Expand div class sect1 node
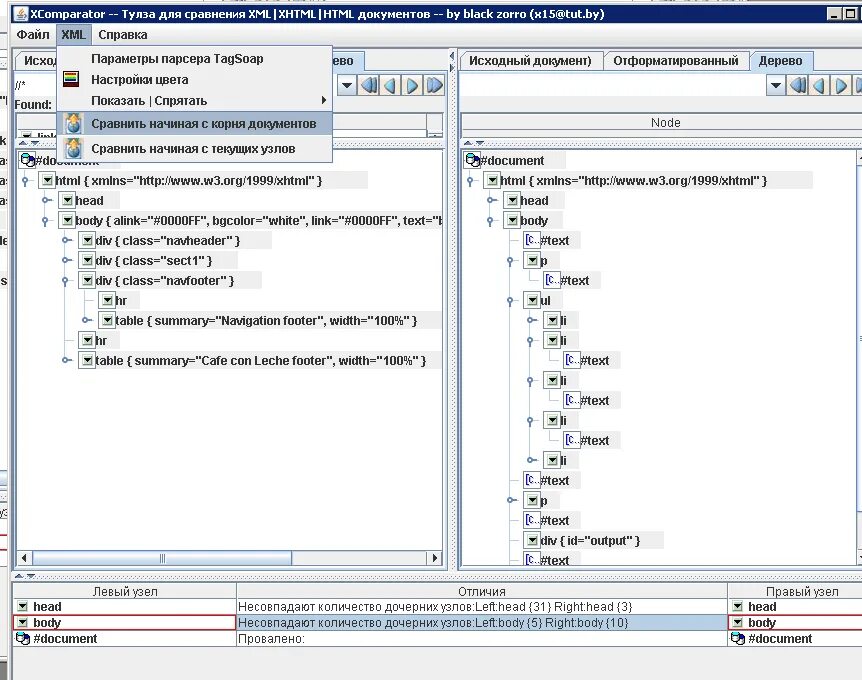 tap(67, 261)
